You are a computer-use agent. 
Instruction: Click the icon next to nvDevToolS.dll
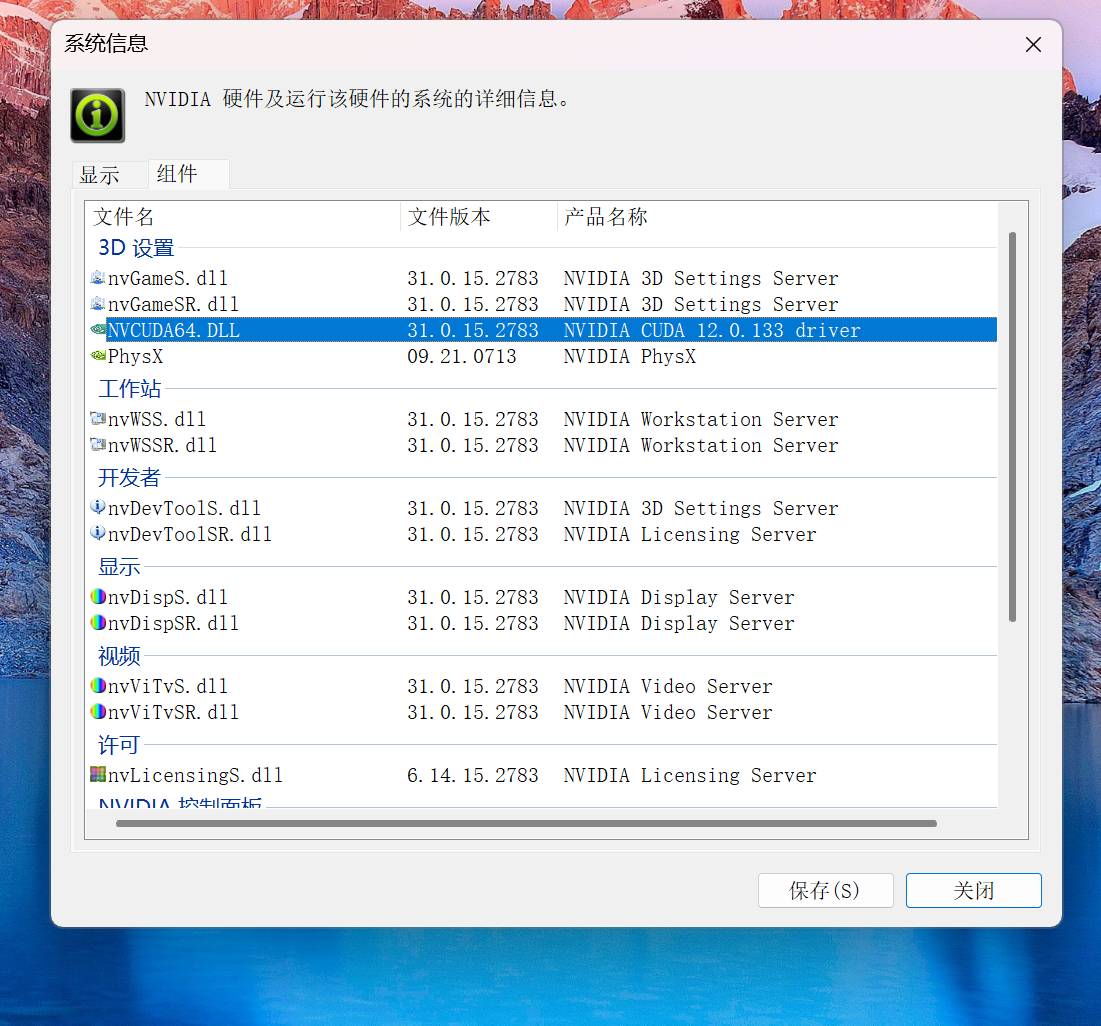click(x=98, y=508)
